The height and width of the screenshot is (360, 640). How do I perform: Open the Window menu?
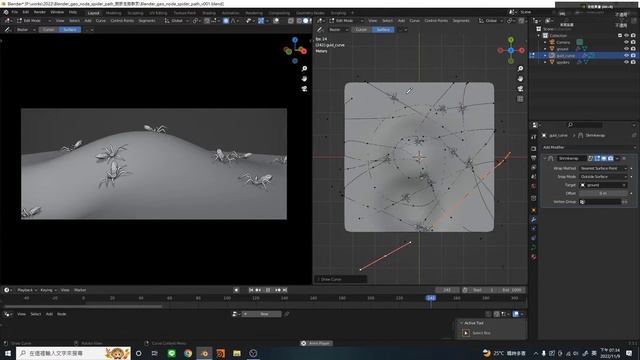point(57,12)
